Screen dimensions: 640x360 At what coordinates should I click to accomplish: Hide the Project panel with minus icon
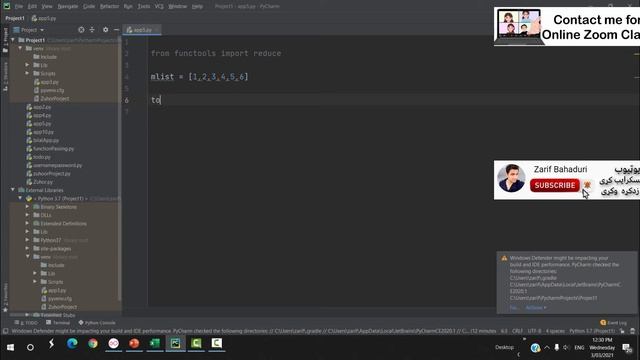click(x=116, y=30)
